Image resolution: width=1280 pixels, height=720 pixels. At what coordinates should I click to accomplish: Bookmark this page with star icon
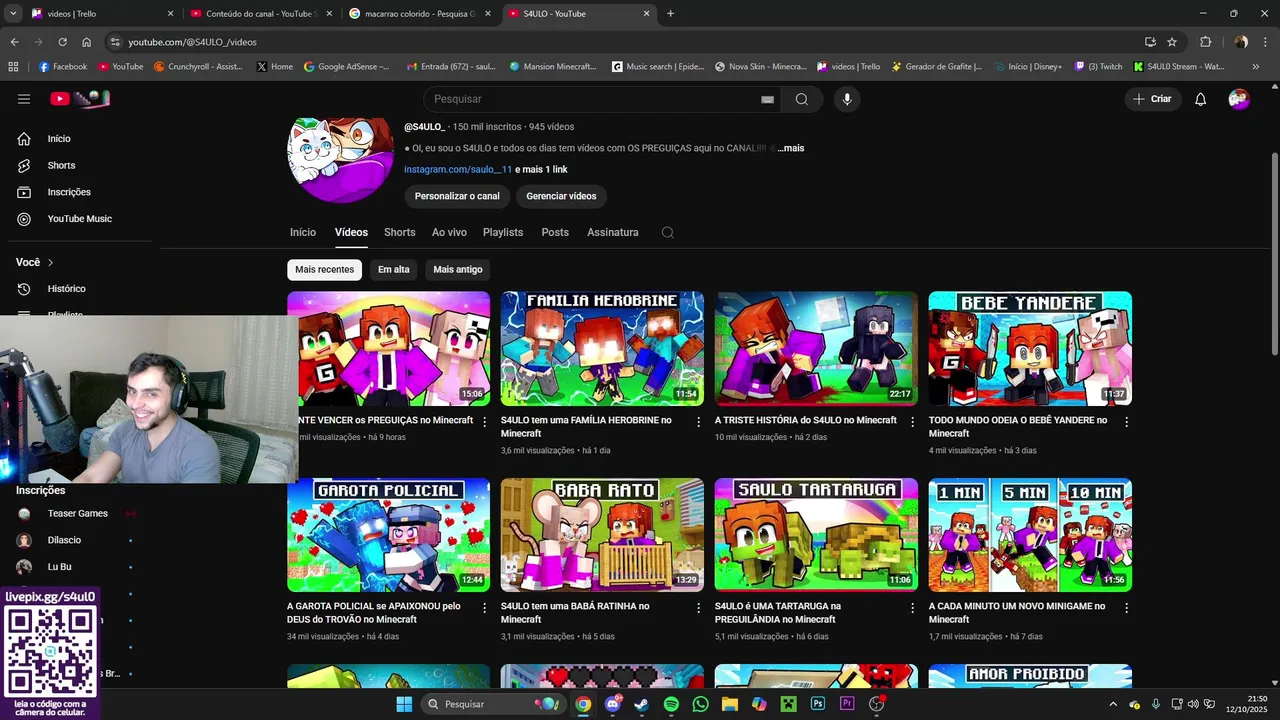(1172, 42)
